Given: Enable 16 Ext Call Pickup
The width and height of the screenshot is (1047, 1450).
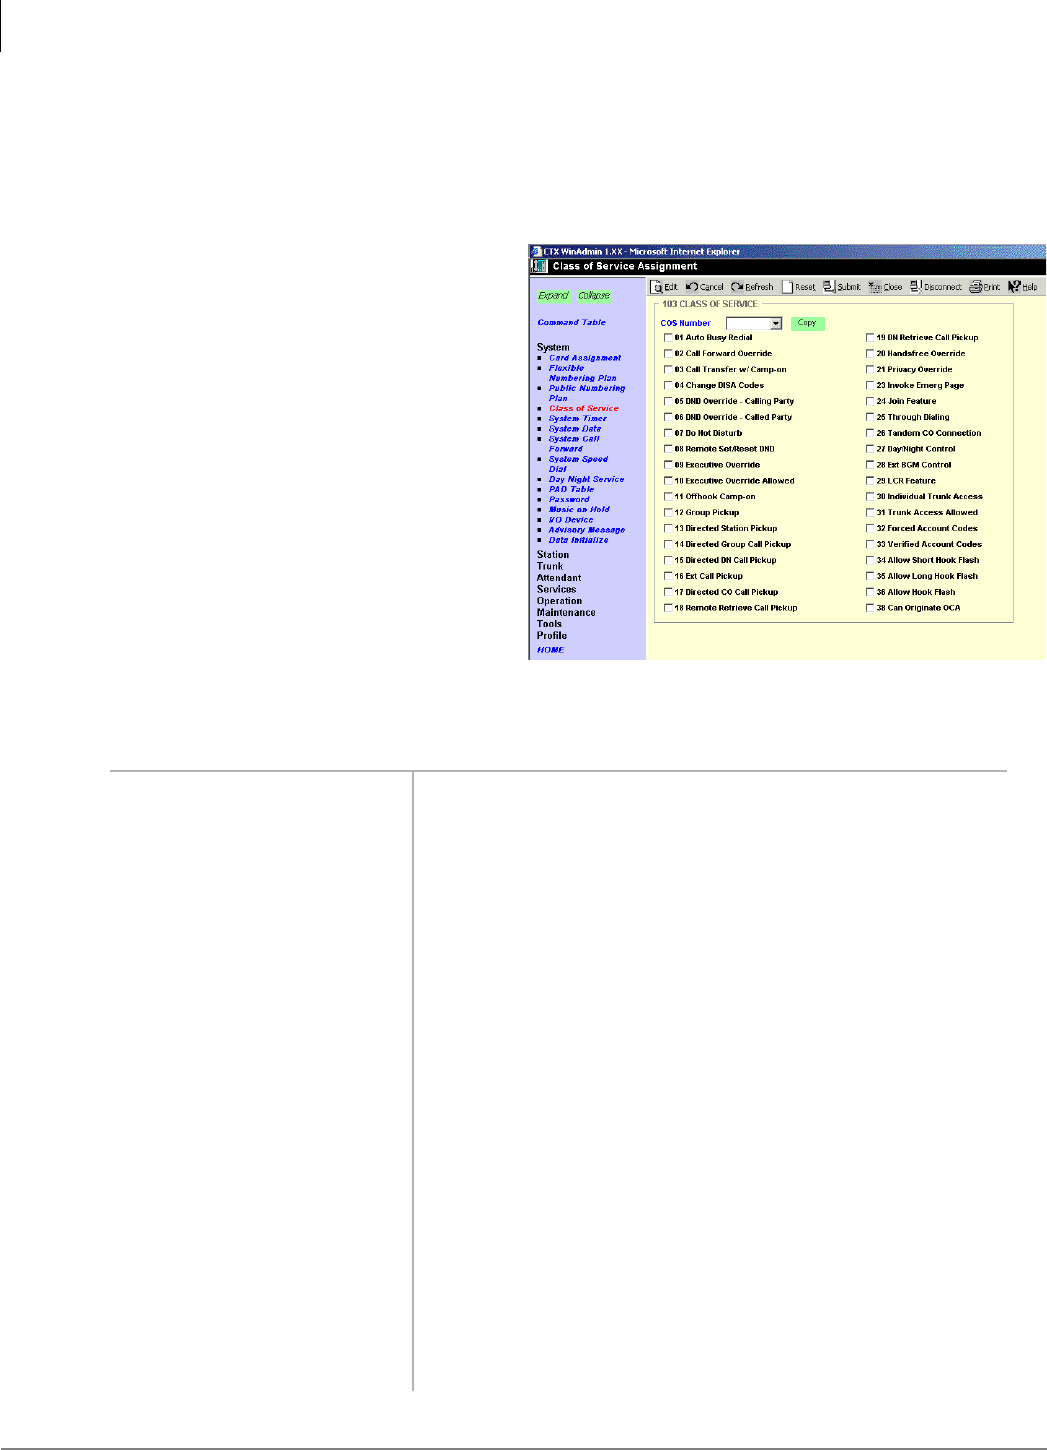Looking at the screenshot, I should [x=669, y=576].
